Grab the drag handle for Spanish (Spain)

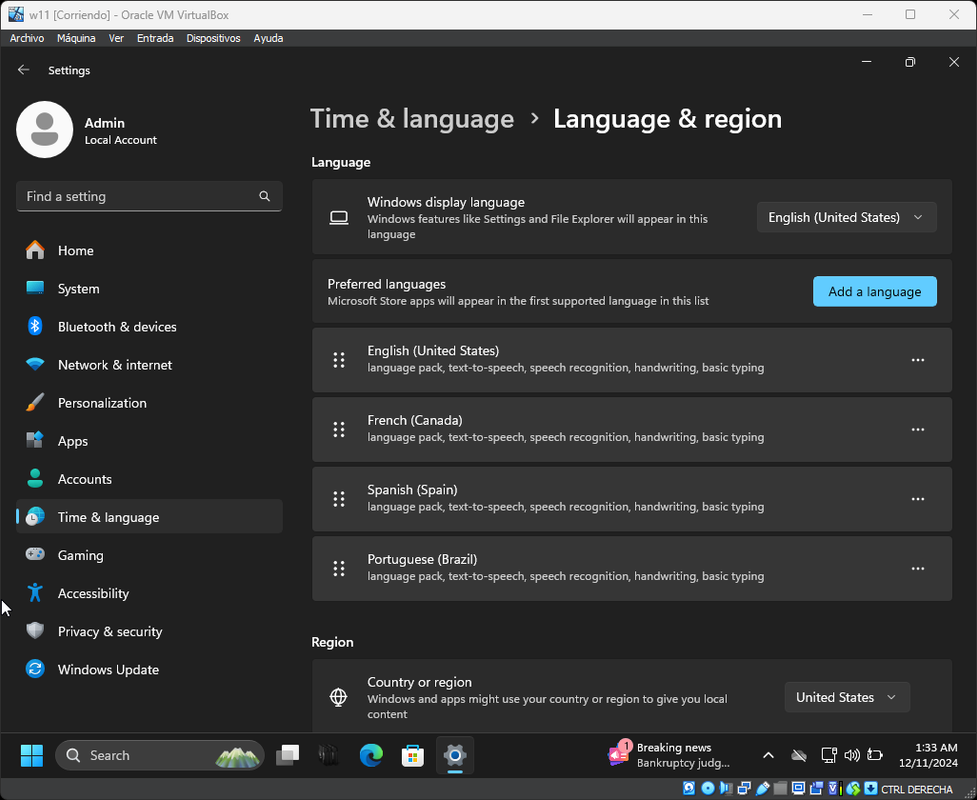(x=338, y=499)
